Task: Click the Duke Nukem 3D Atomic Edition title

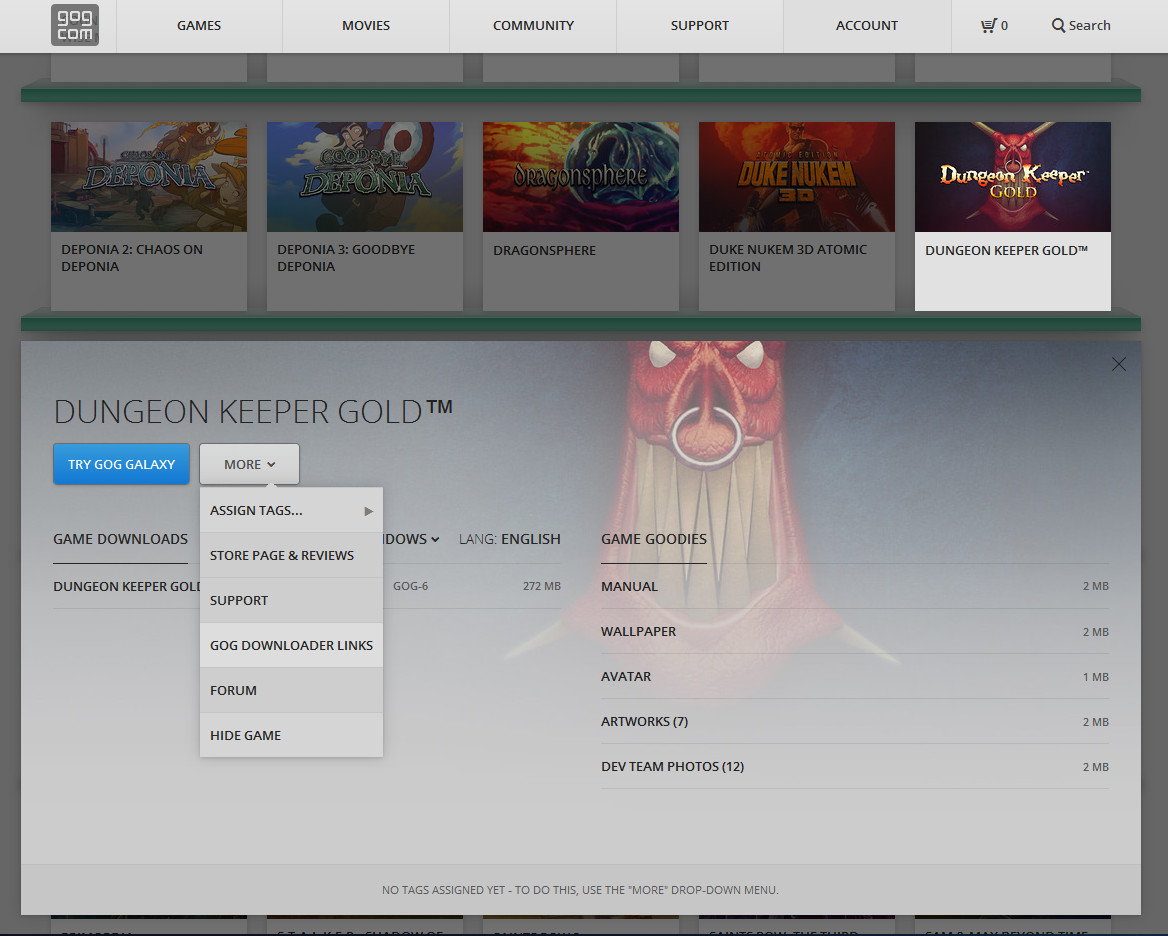Action: point(788,258)
